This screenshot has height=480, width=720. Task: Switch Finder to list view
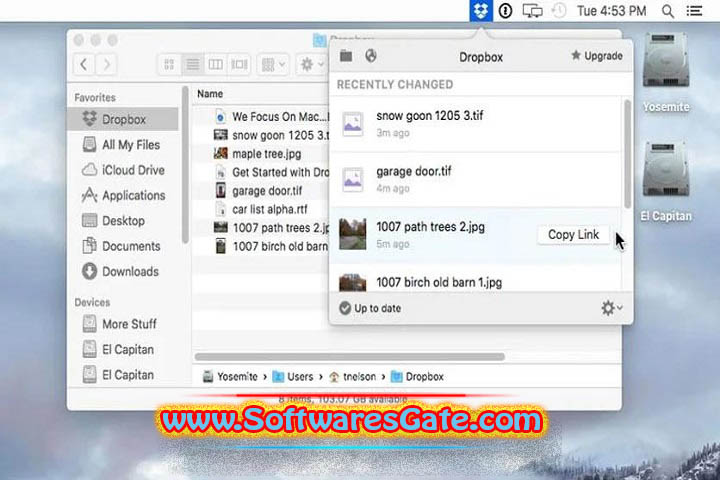192,64
